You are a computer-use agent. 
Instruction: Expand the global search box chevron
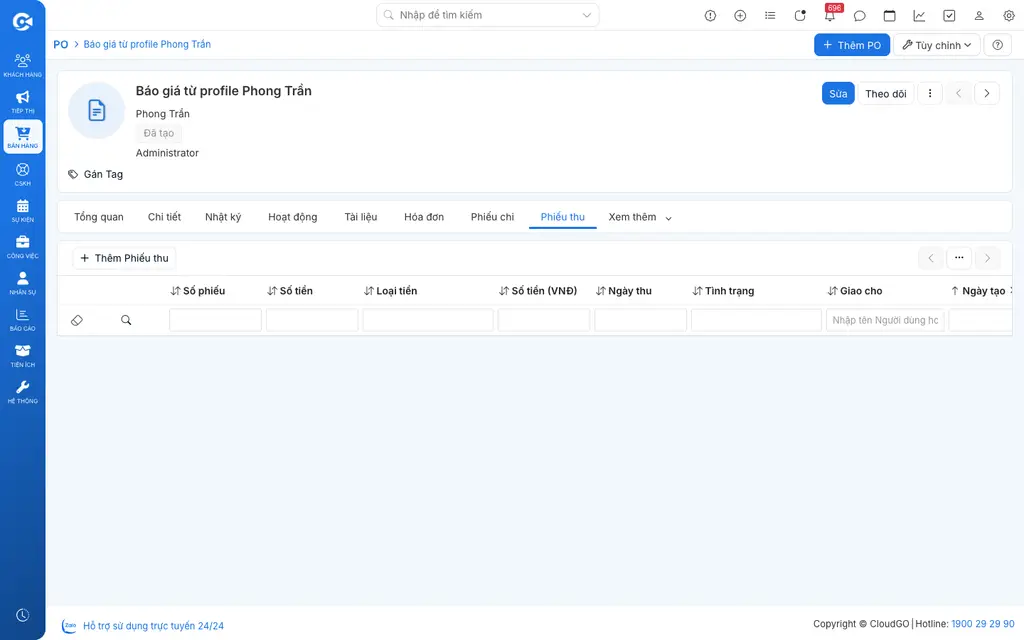pyautogui.click(x=586, y=15)
